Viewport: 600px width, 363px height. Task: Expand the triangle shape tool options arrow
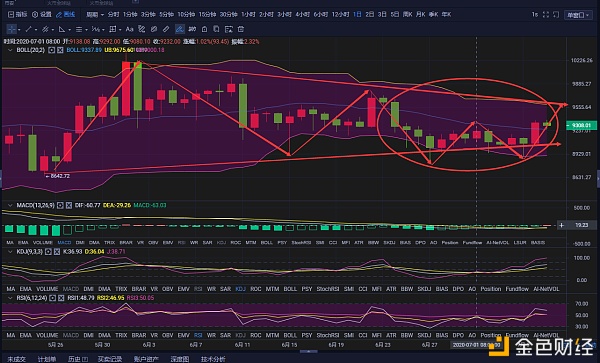click(69, 29)
